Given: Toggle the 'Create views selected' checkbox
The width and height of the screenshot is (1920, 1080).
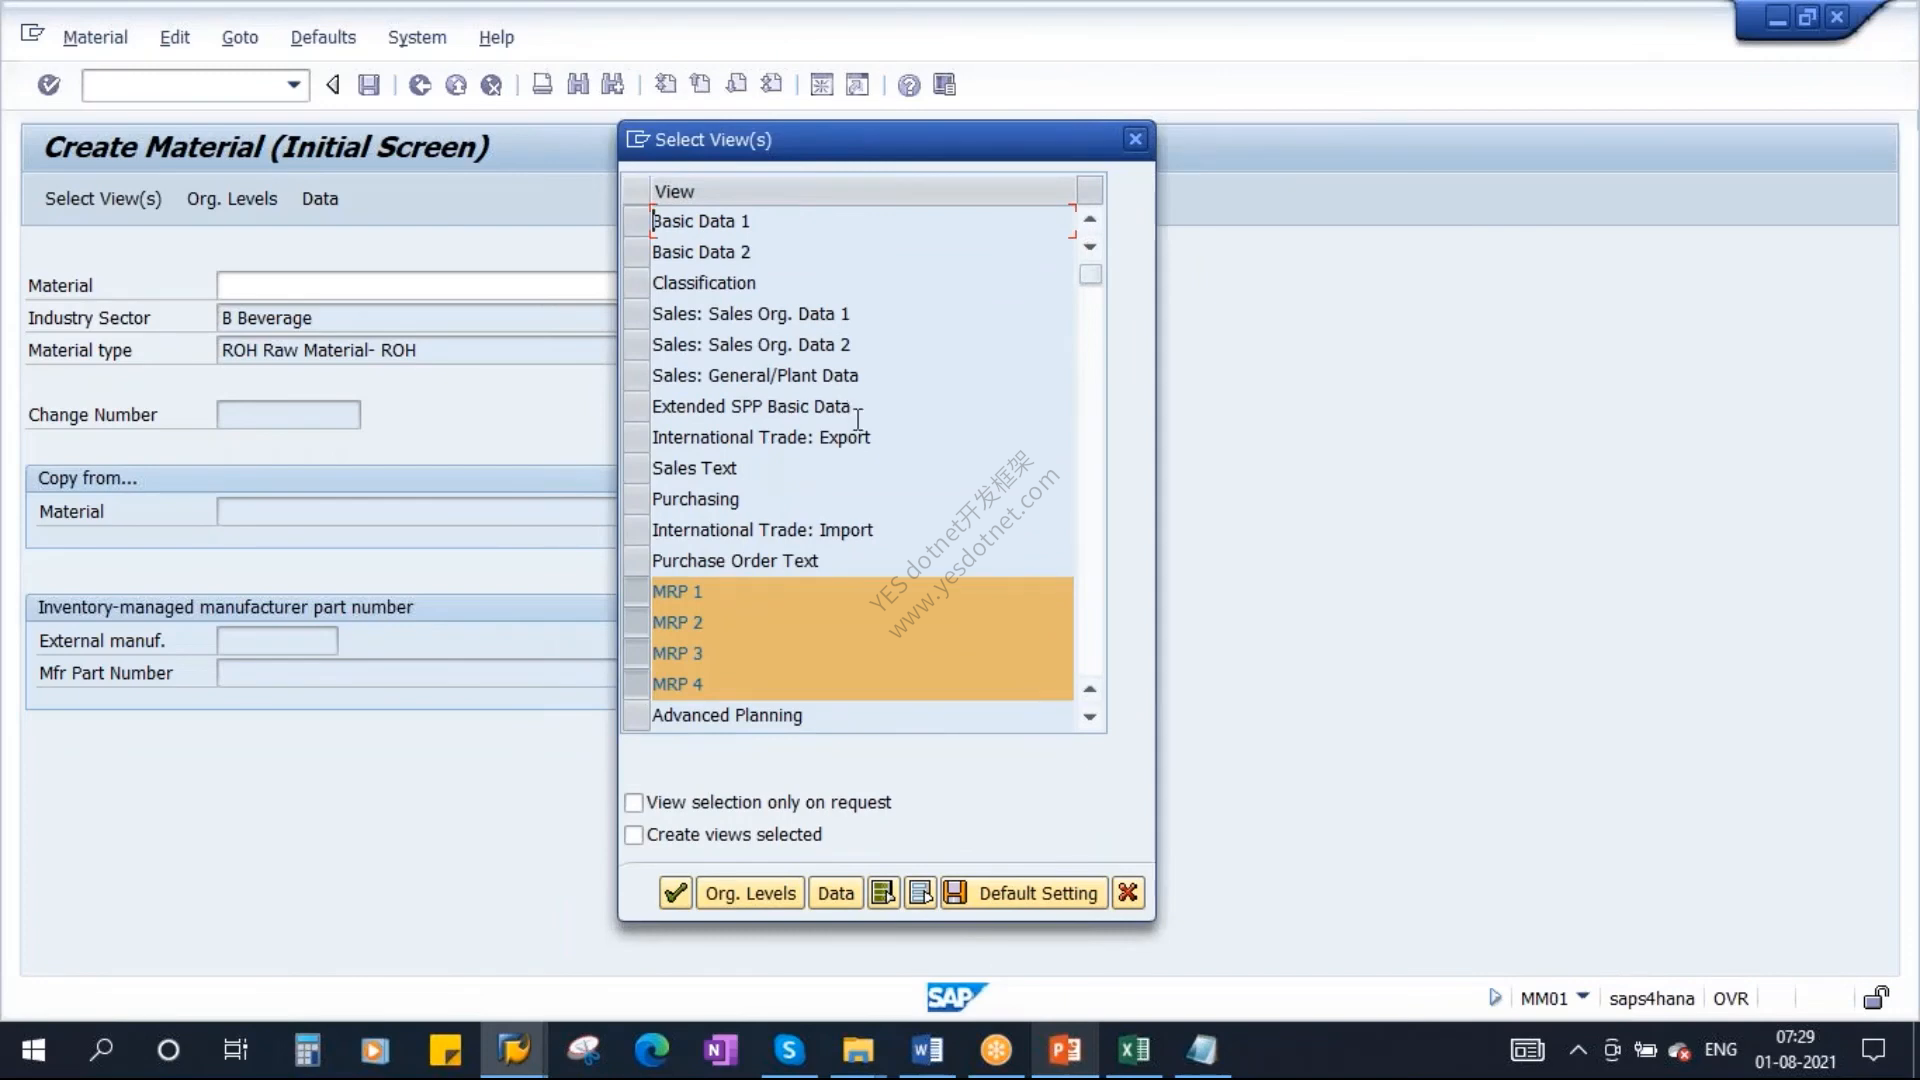Looking at the screenshot, I should 634,834.
